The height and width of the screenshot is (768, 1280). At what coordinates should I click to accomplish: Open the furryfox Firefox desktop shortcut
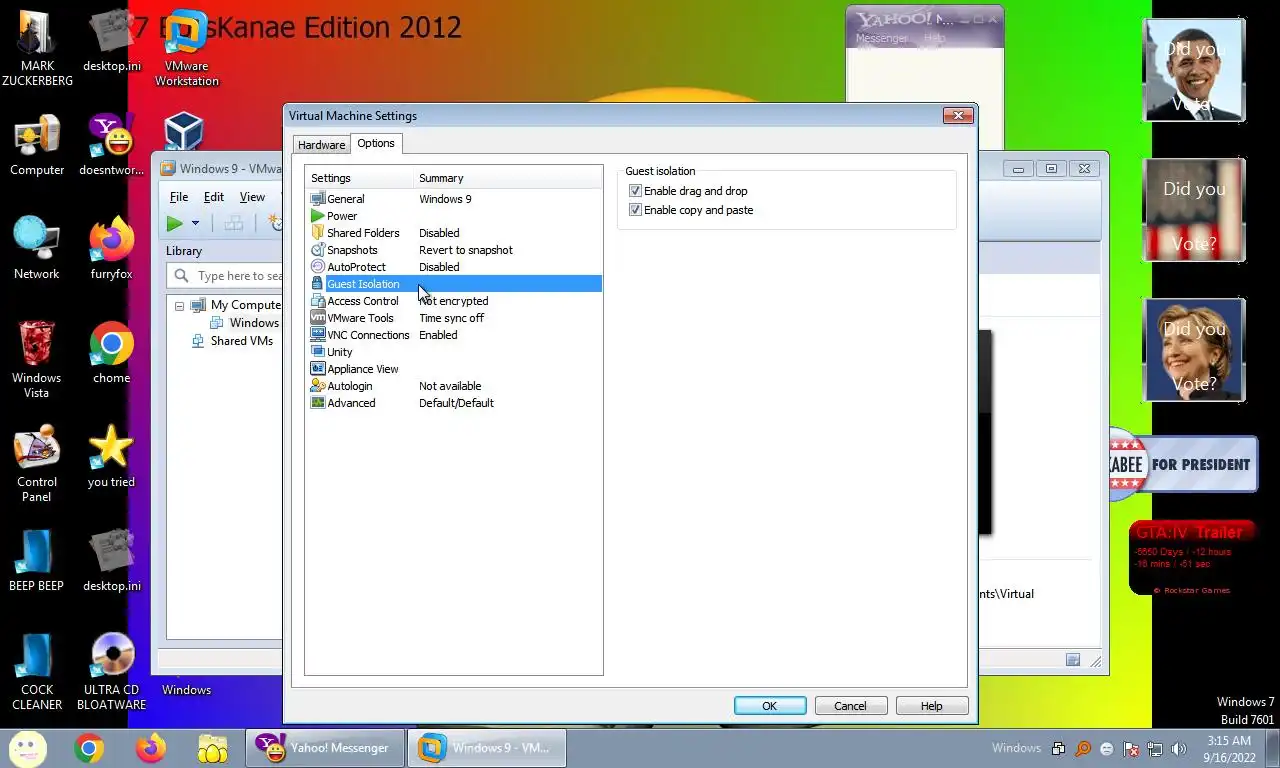click(111, 249)
